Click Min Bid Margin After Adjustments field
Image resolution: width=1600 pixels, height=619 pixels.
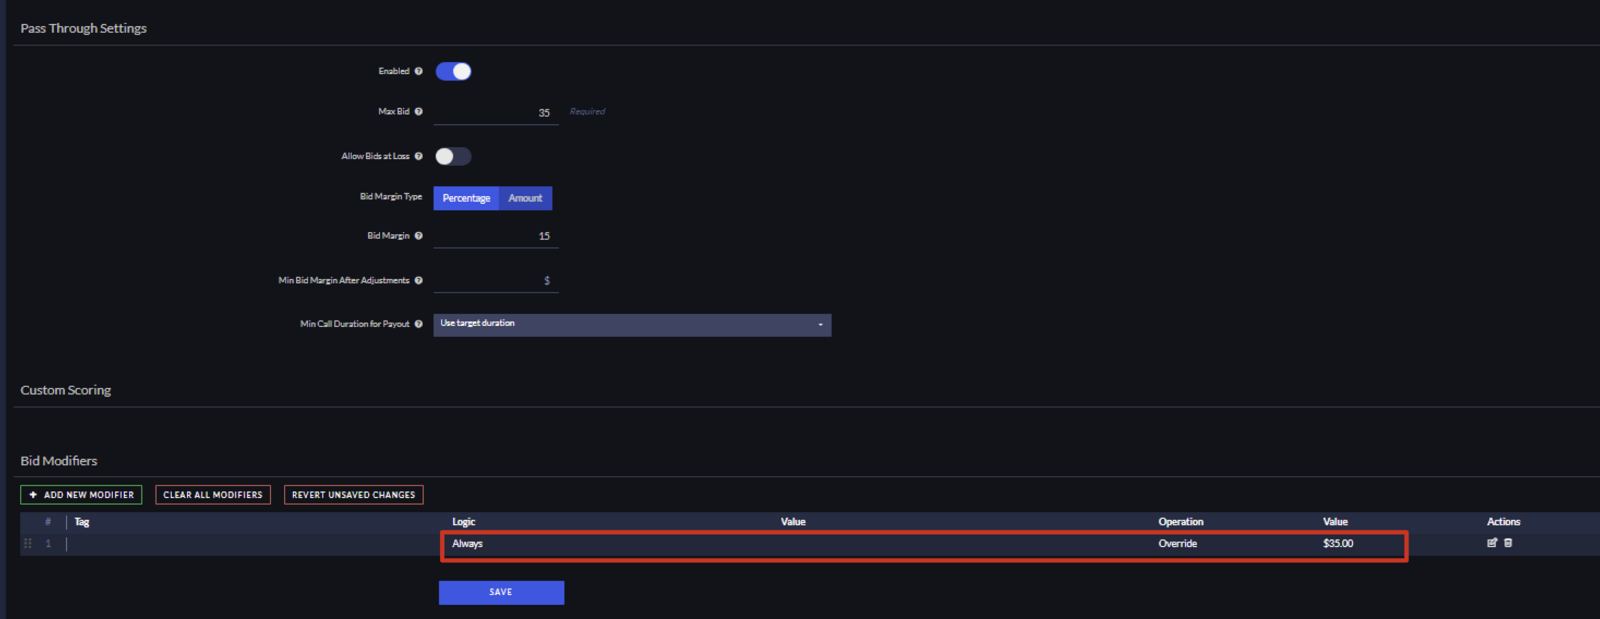coord(496,281)
